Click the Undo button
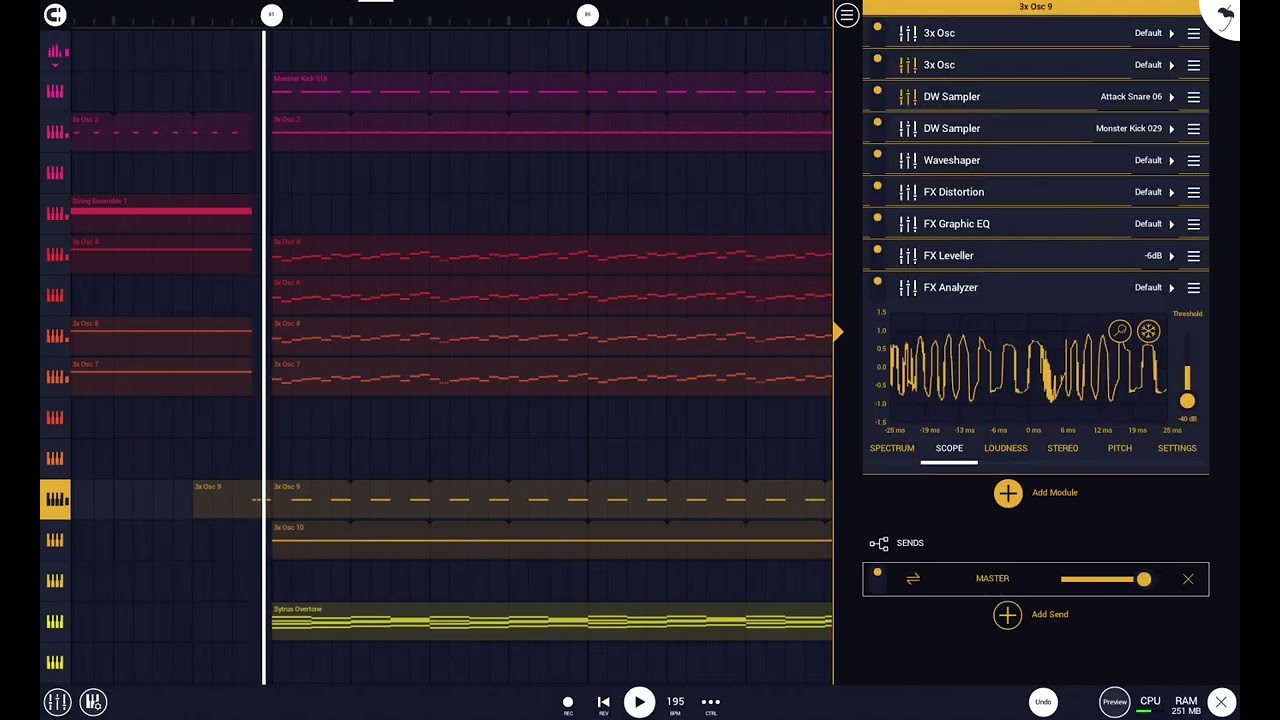The image size is (1280, 720). (x=1043, y=702)
